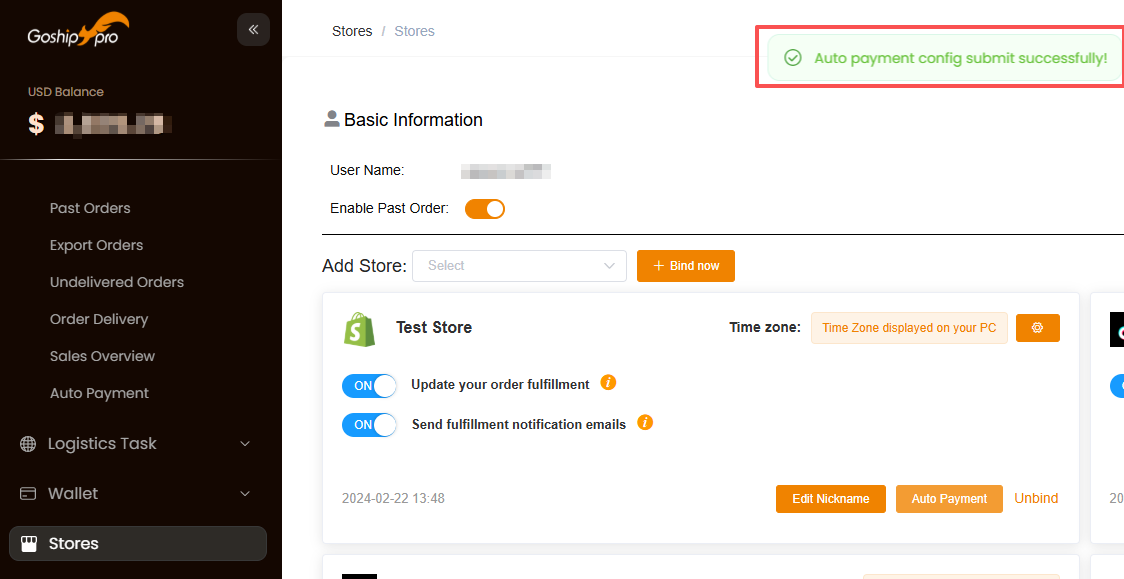Click Edit Nickname for Test Store
This screenshot has width=1124, height=579.
pos(830,499)
